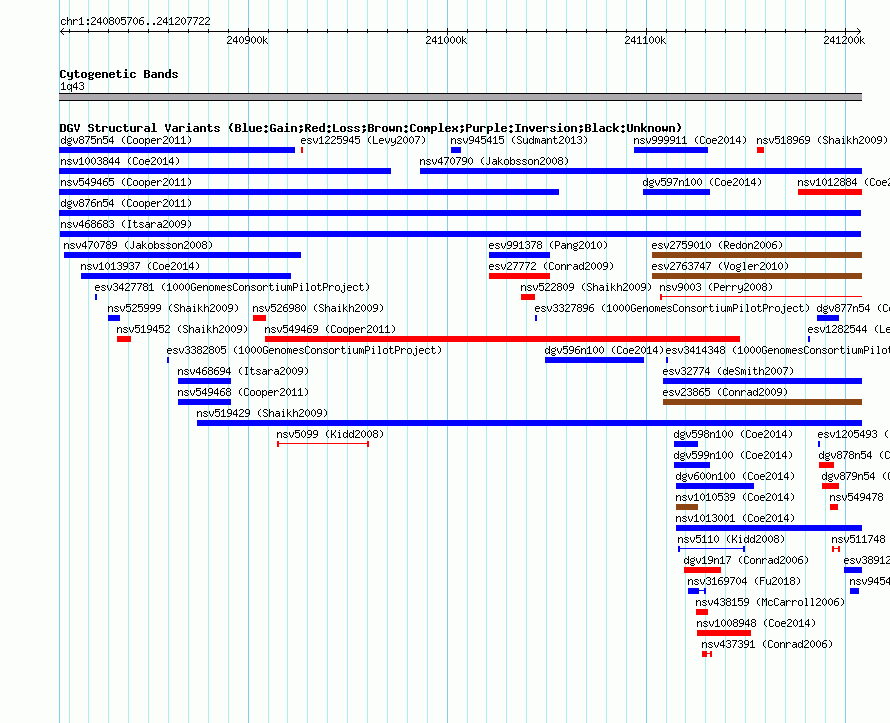The height and width of the screenshot is (723, 890).
Task: Select esv3382805 1000Genomes variant label
Action: [304, 350]
